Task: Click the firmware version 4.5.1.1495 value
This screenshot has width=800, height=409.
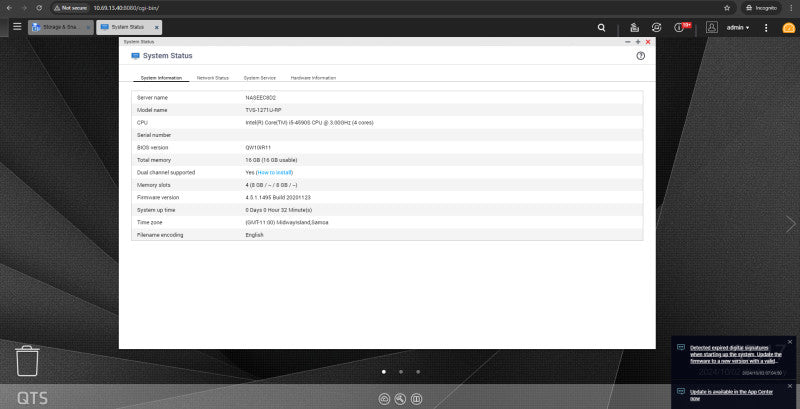Action: point(276,198)
